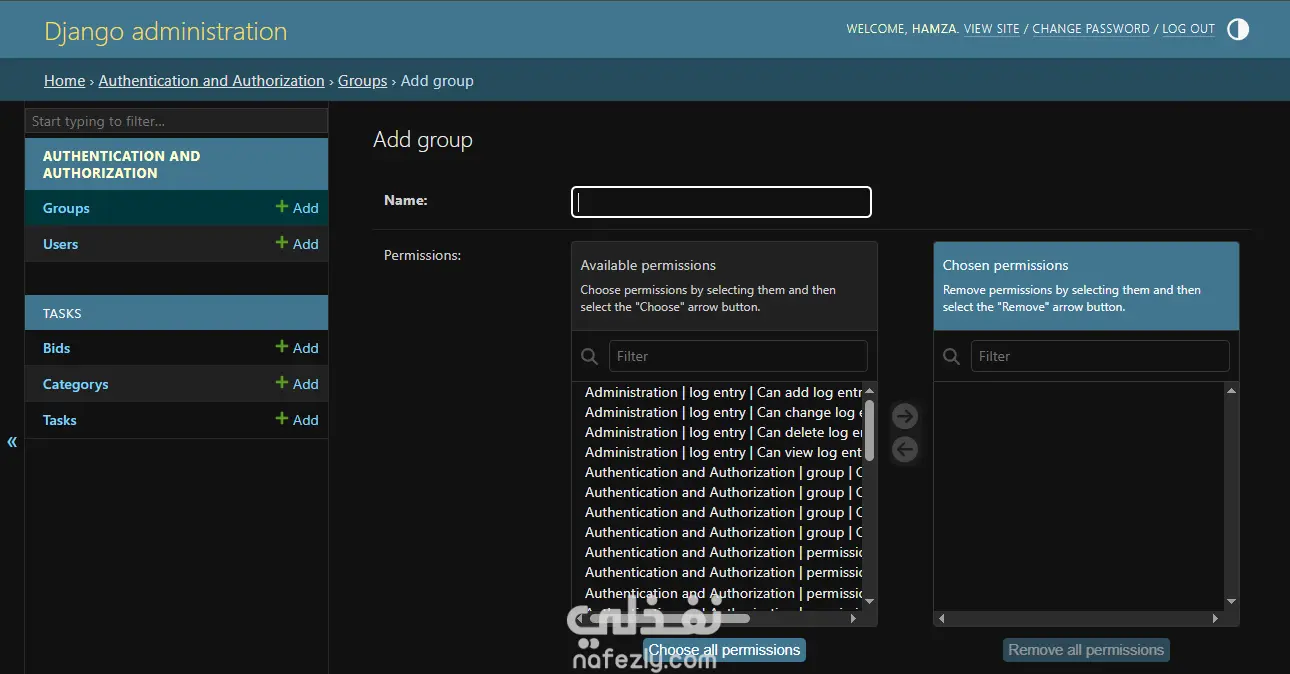Click the plus Add next to Bids
The image size is (1290, 674).
[297, 348]
